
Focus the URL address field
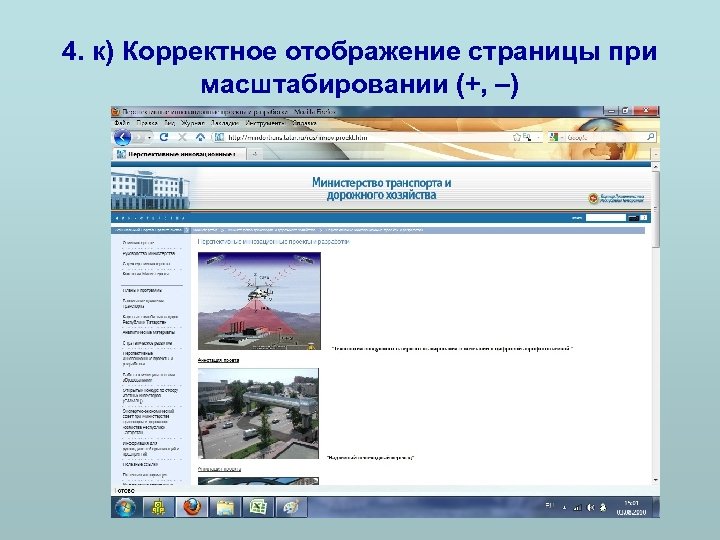click(x=367, y=137)
